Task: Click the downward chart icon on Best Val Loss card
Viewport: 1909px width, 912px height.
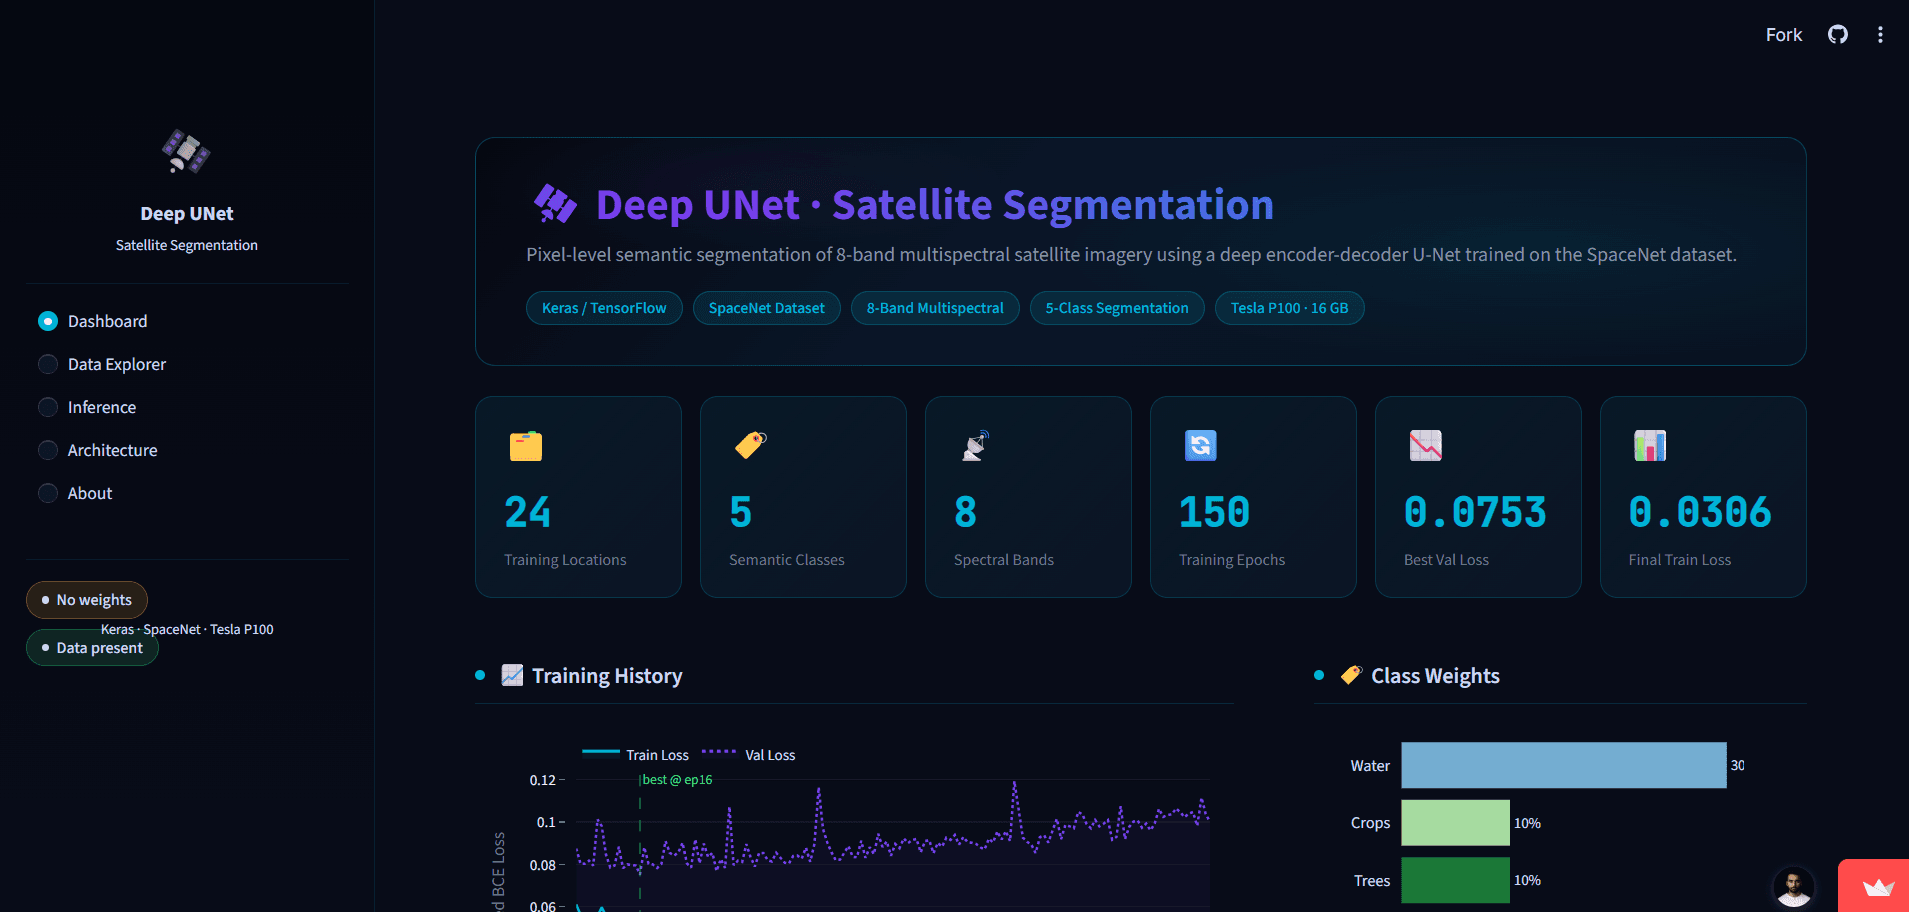Action: coord(1426,445)
